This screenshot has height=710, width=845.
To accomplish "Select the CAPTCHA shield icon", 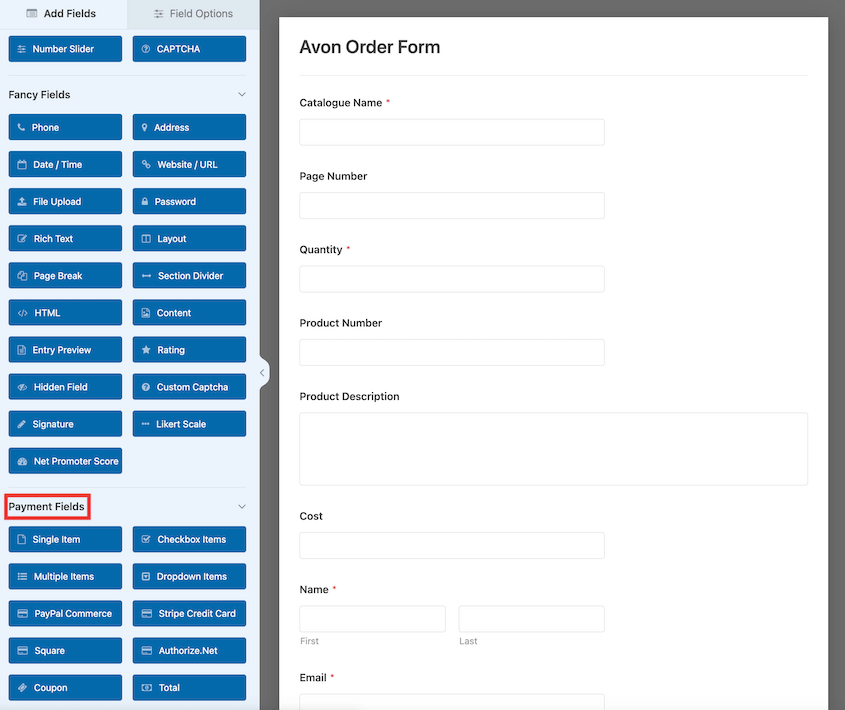I will (x=146, y=48).
